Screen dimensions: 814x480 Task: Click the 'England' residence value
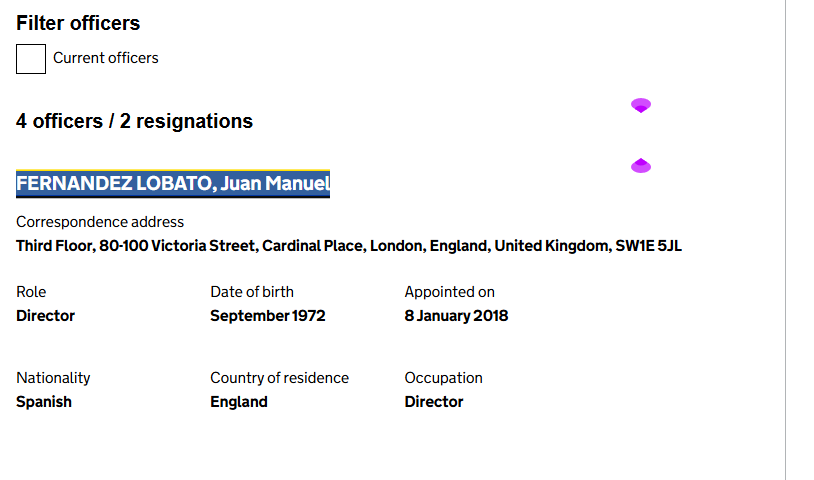coord(239,402)
